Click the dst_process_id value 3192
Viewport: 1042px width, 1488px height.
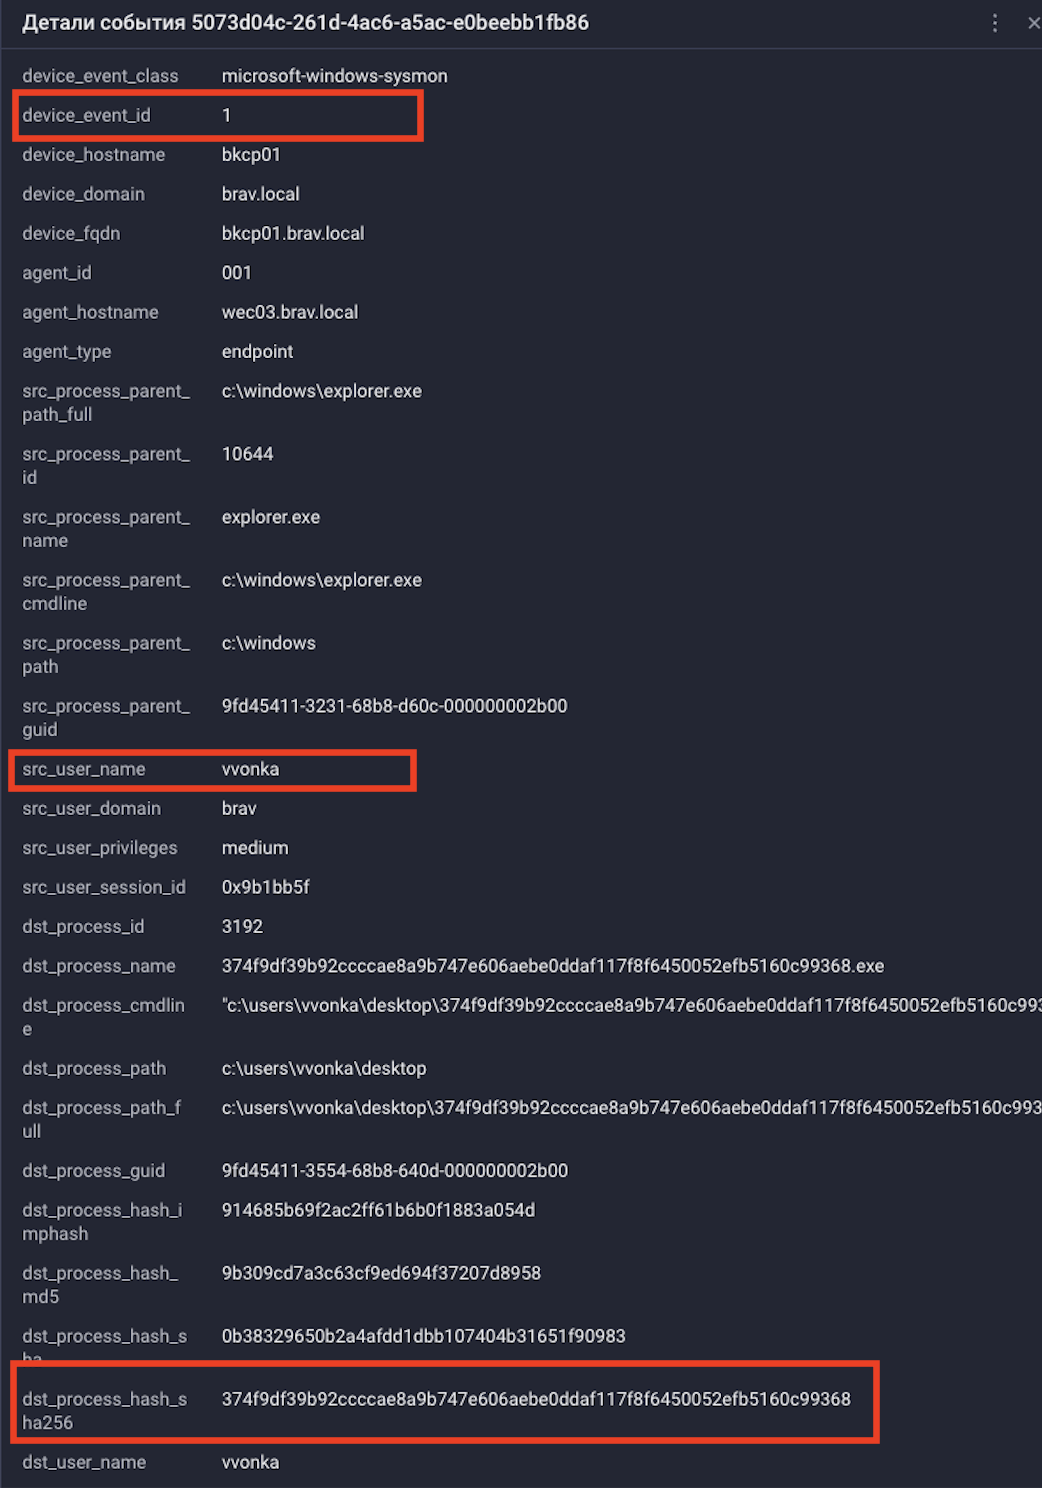[242, 927]
